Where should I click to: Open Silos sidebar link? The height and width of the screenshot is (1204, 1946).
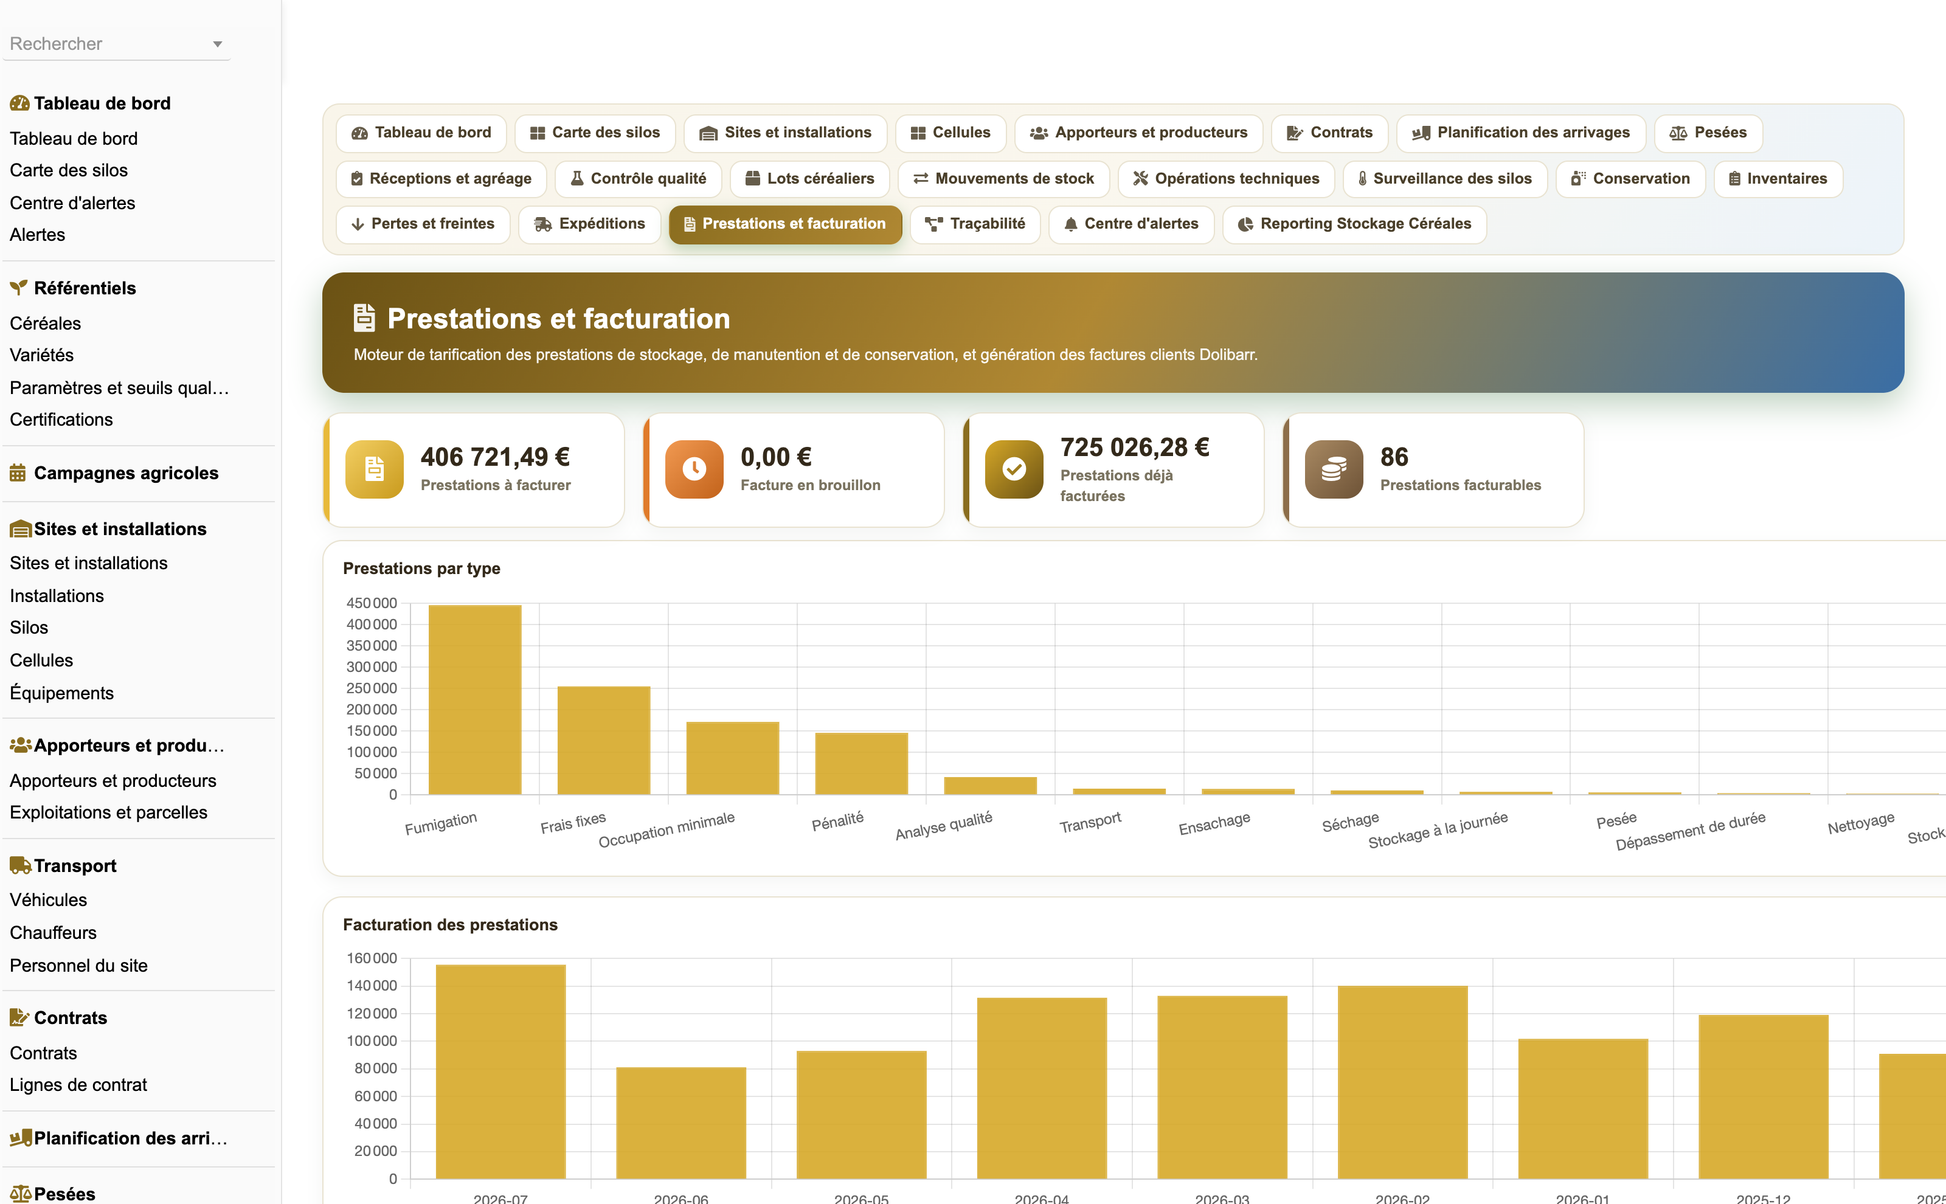pos(29,628)
